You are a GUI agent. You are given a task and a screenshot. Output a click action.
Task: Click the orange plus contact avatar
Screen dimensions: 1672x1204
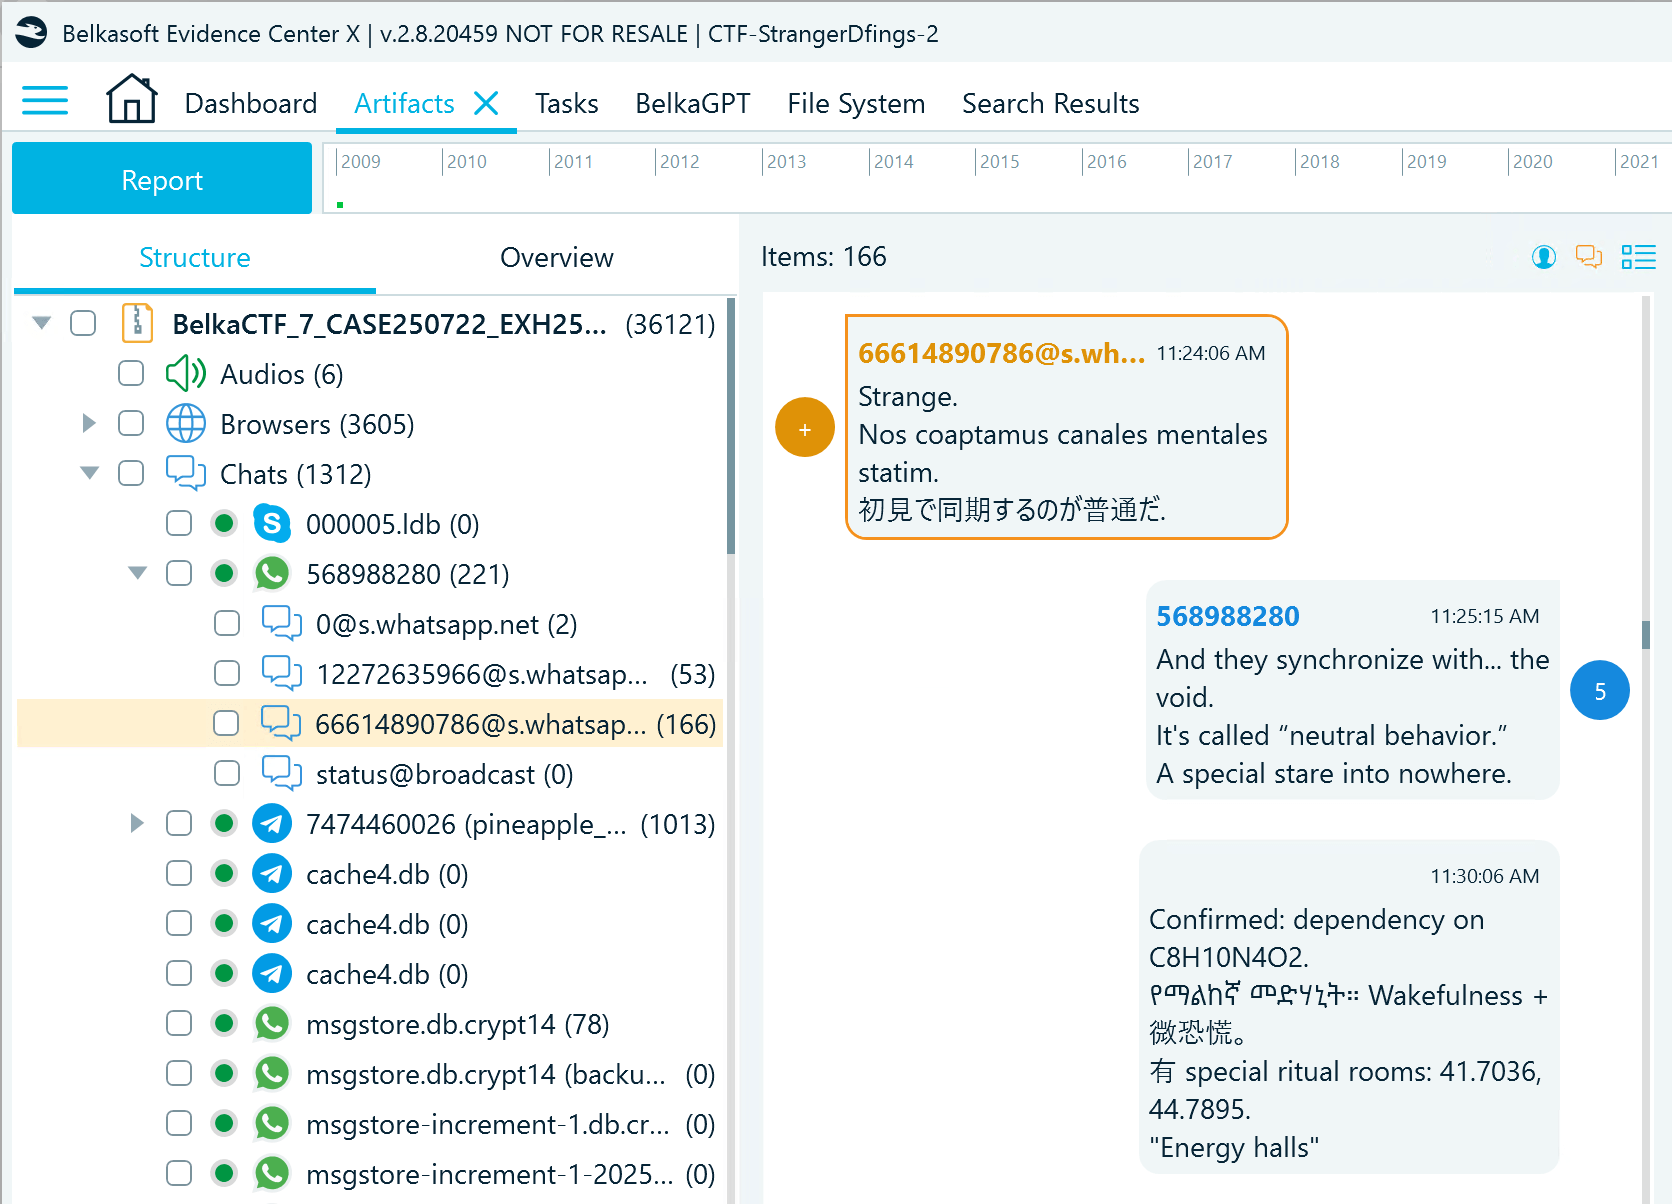pos(805,427)
